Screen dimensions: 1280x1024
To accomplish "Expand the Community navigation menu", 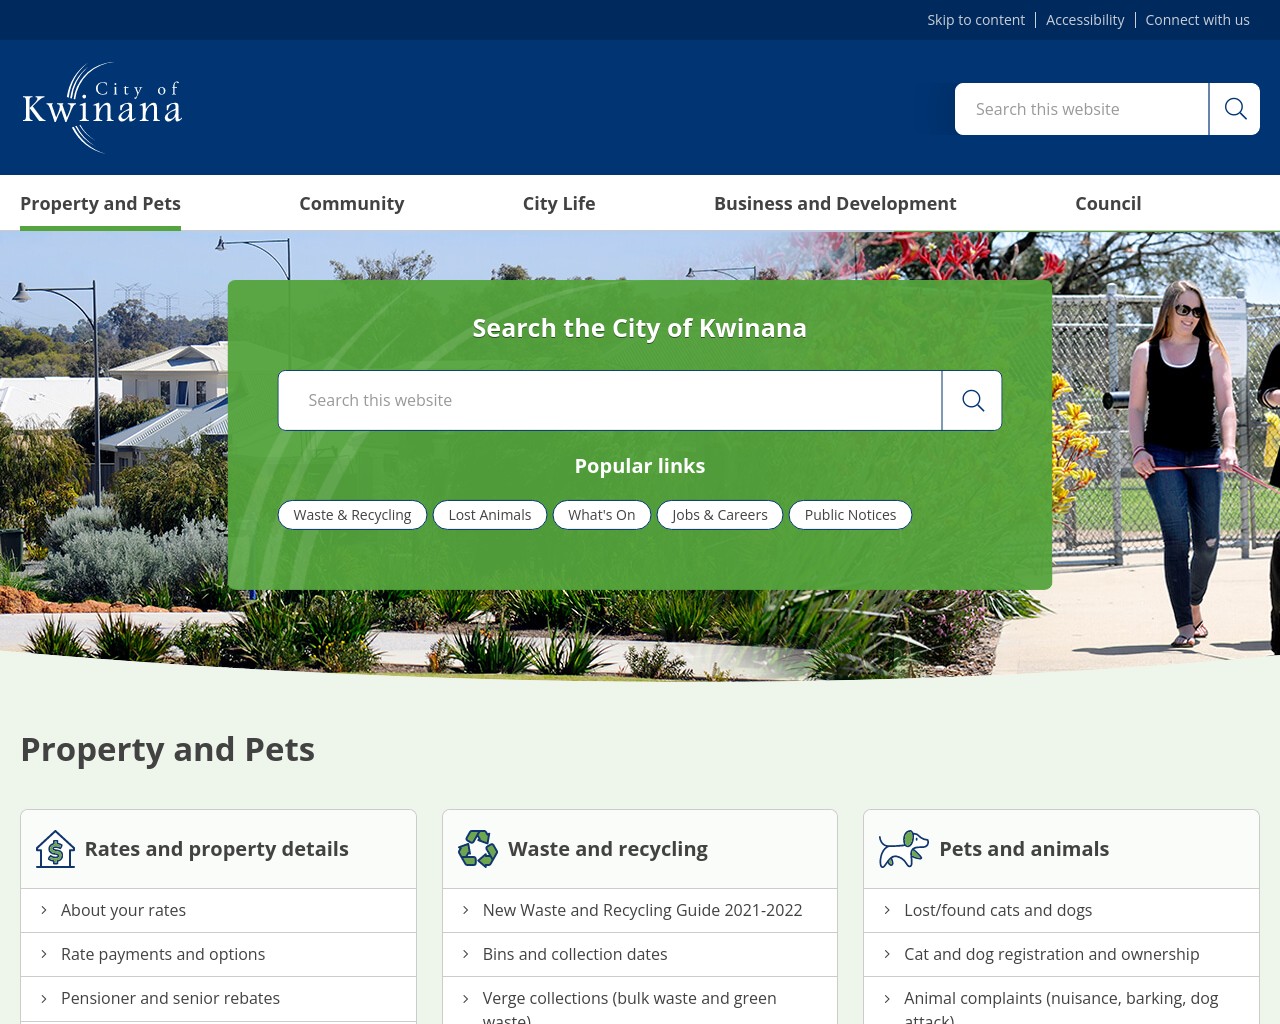I will [351, 203].
